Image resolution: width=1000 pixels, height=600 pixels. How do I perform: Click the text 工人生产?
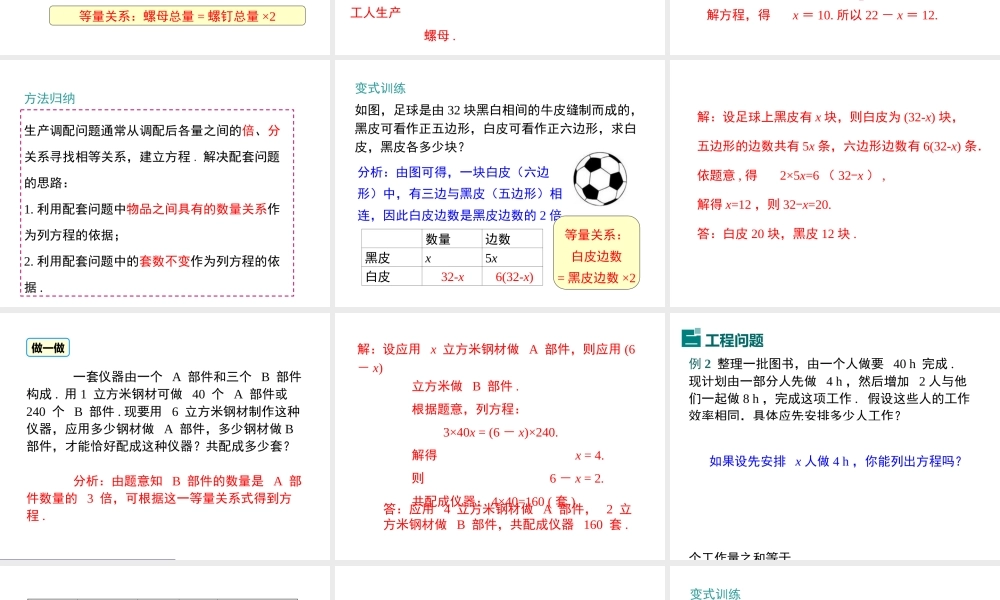pos(376,13)
